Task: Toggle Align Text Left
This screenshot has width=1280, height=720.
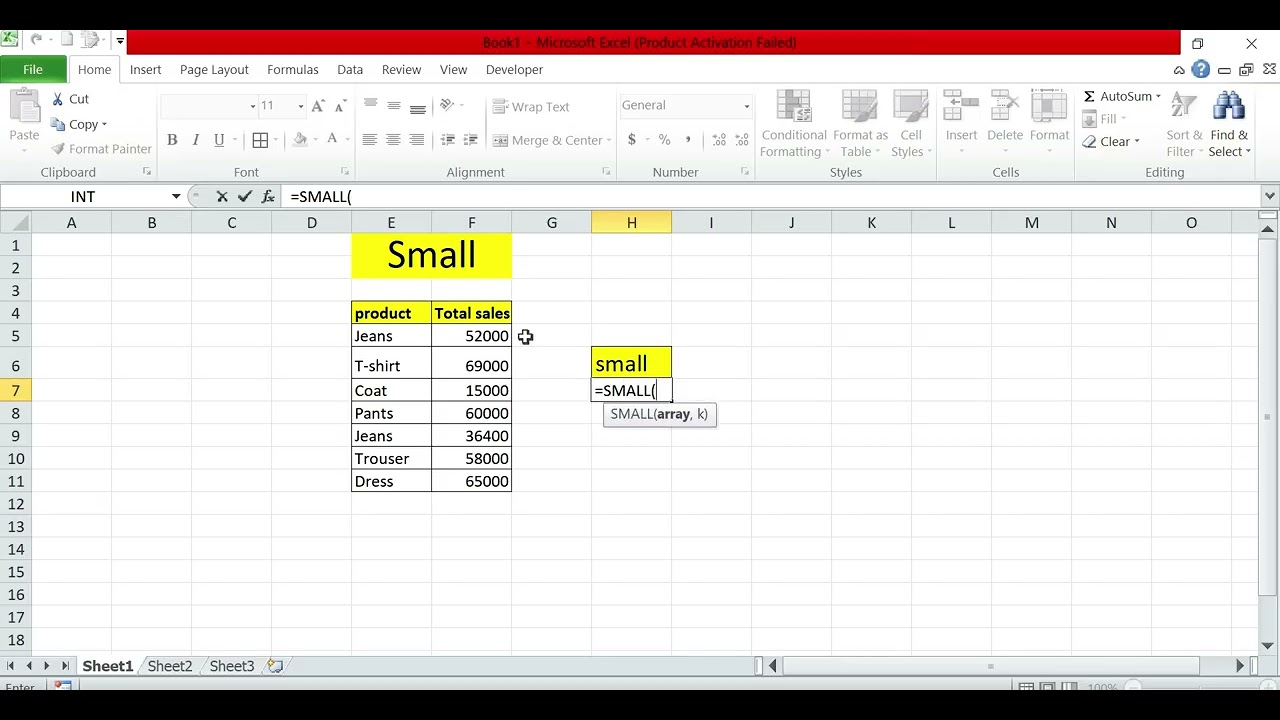Action: [x=370, y=140]
